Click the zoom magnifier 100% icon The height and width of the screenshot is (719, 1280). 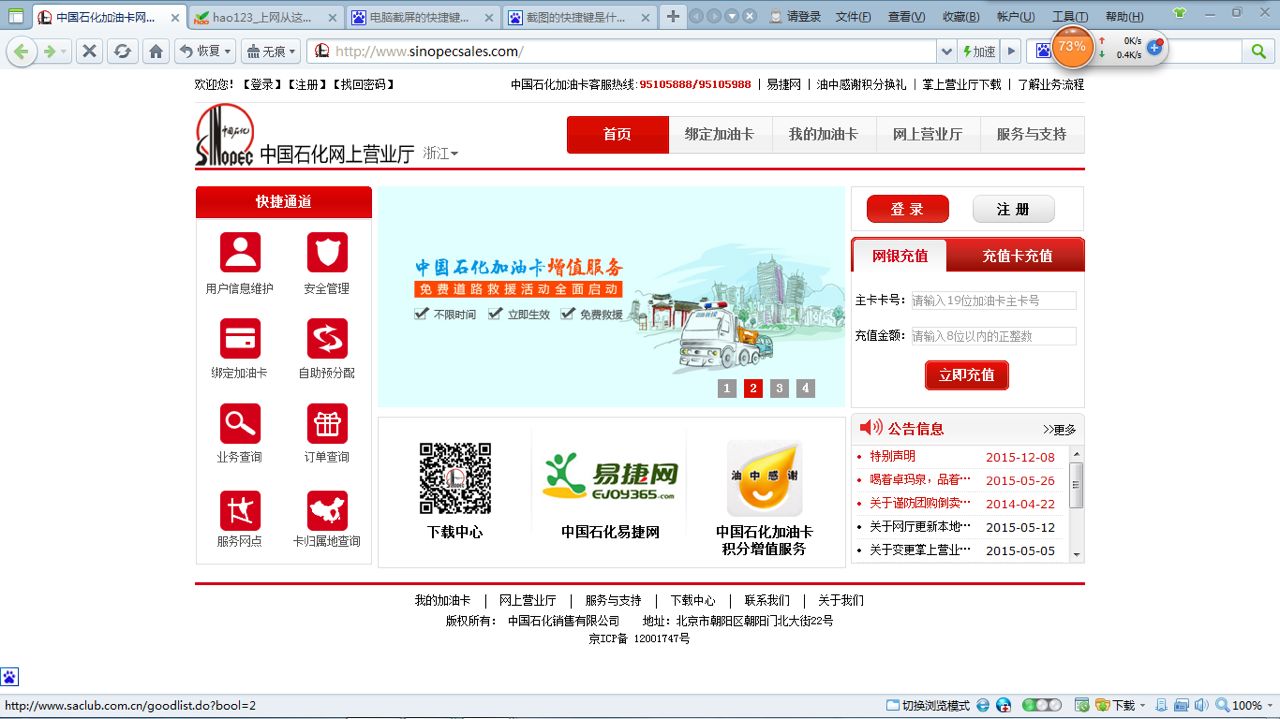[x=1222, y=705]
